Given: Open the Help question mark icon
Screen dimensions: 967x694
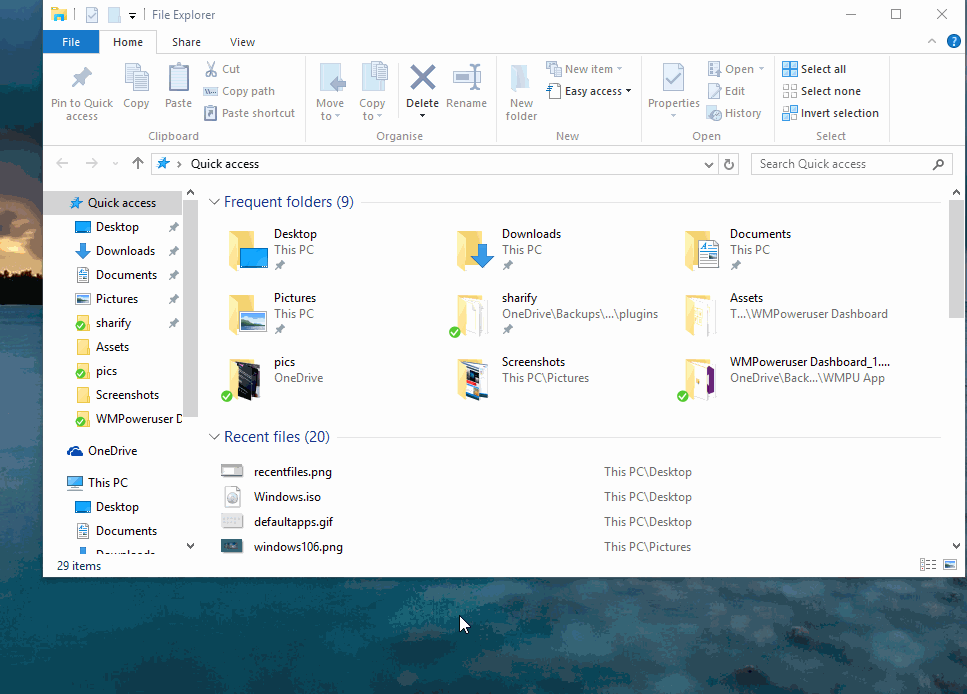Looking at the screenshot, I should tap(953, 42).
